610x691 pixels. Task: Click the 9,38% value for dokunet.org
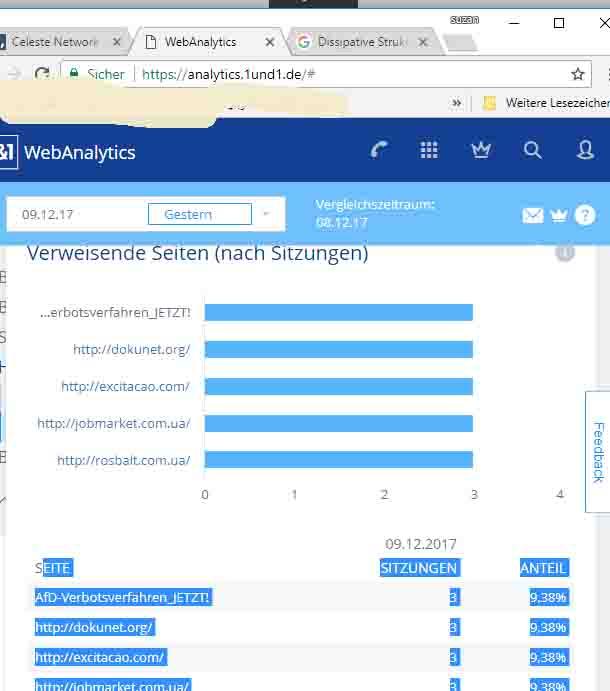point(549,627)
